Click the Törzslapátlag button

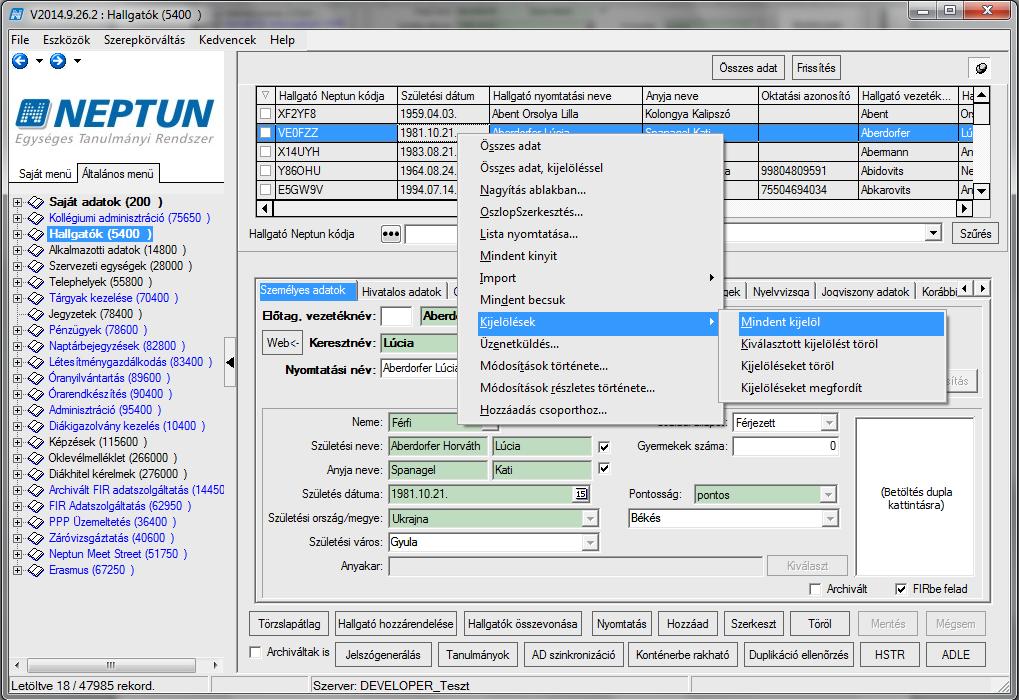pos(289,624)
